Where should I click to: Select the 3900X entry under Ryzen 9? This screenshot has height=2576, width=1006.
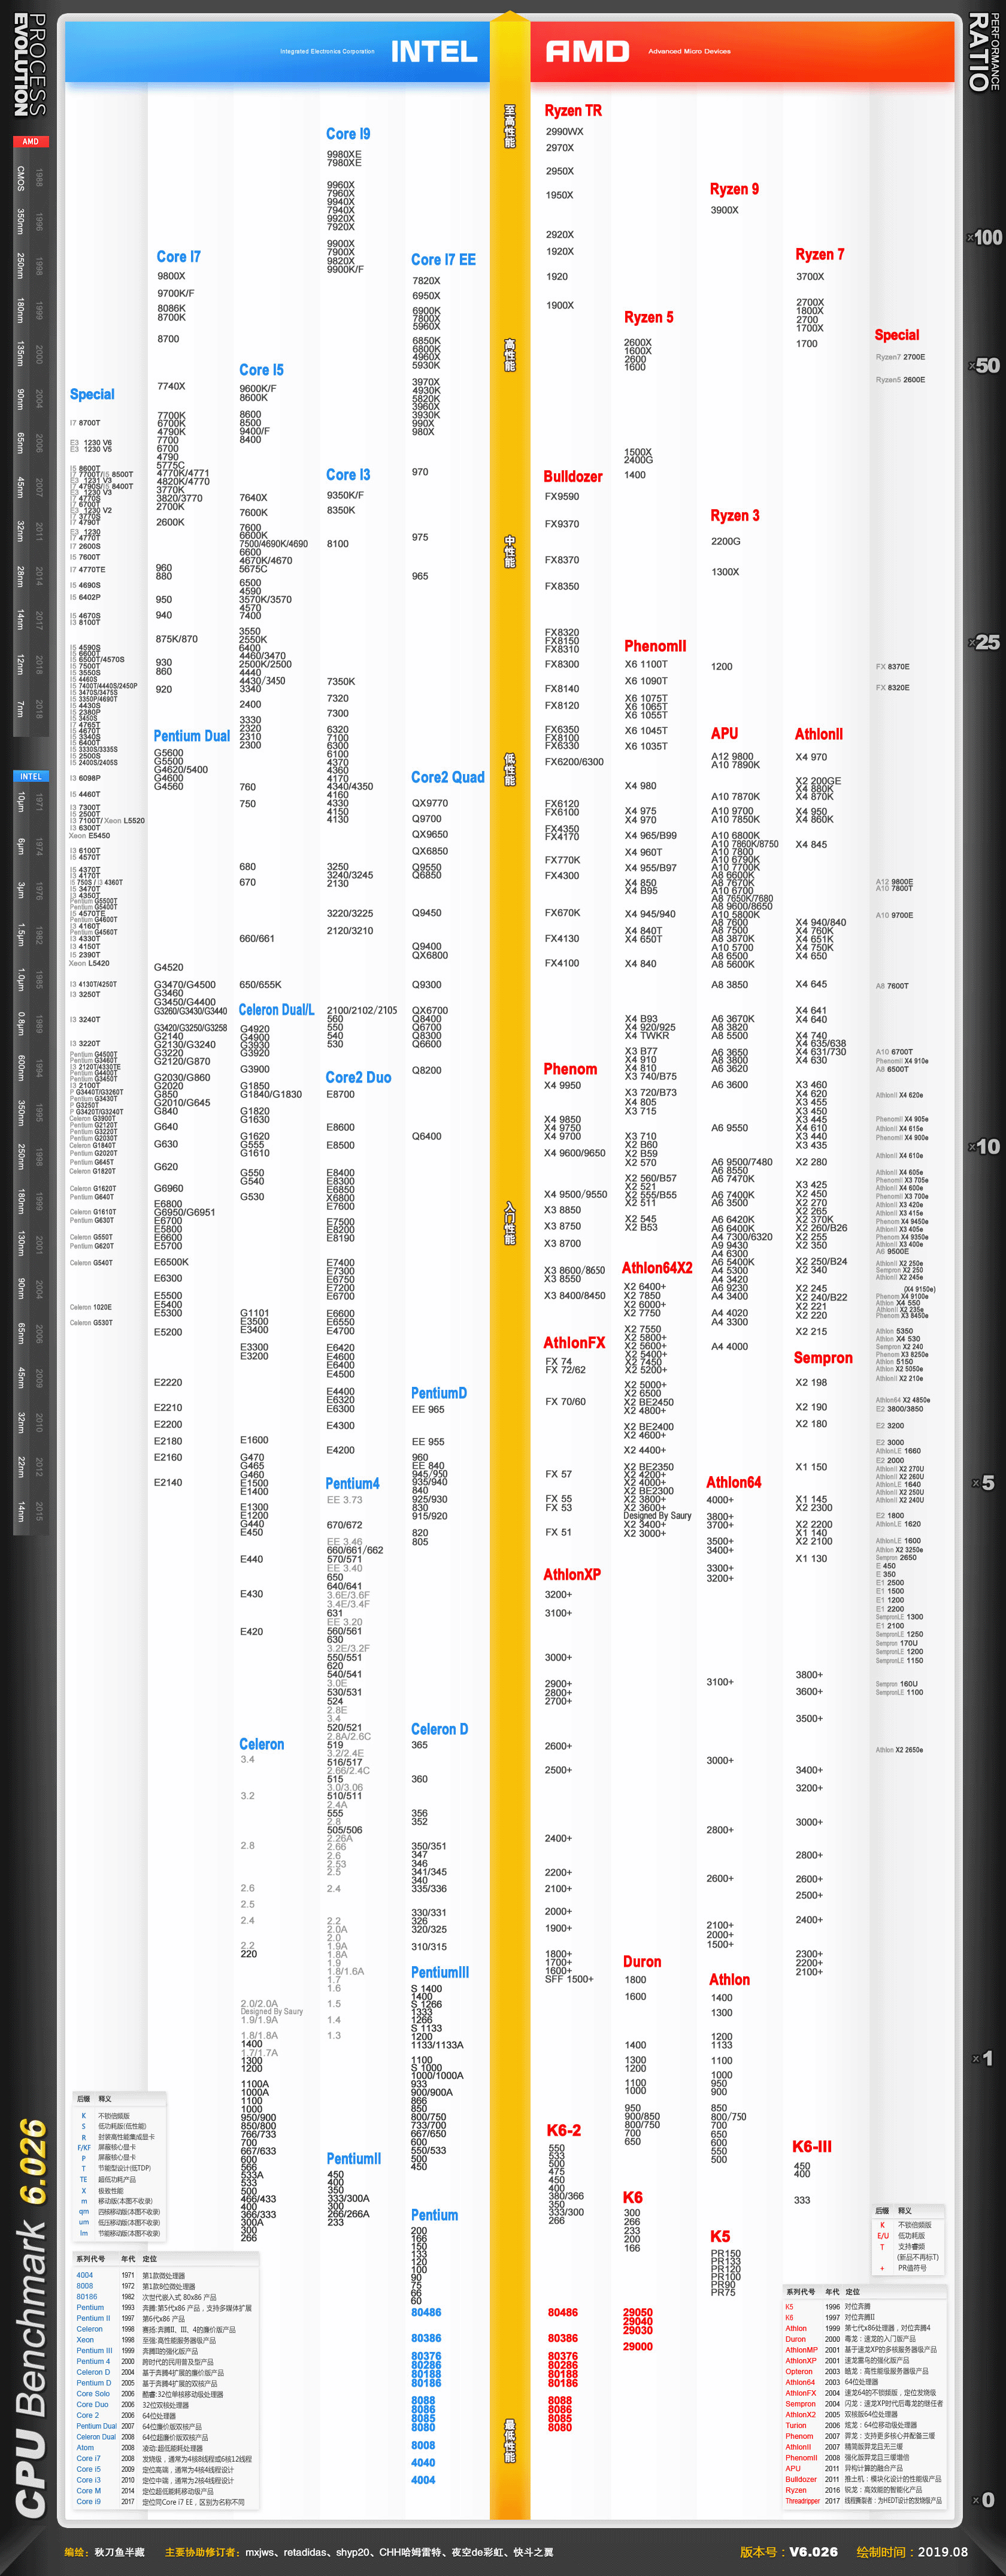point(724,210)
